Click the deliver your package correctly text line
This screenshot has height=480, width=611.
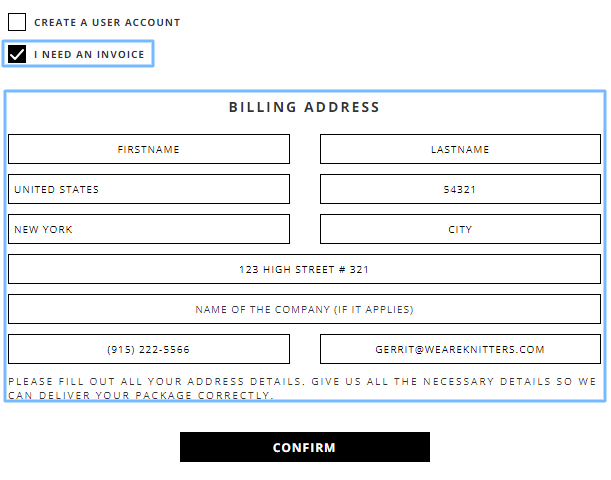tap(141, 395)
